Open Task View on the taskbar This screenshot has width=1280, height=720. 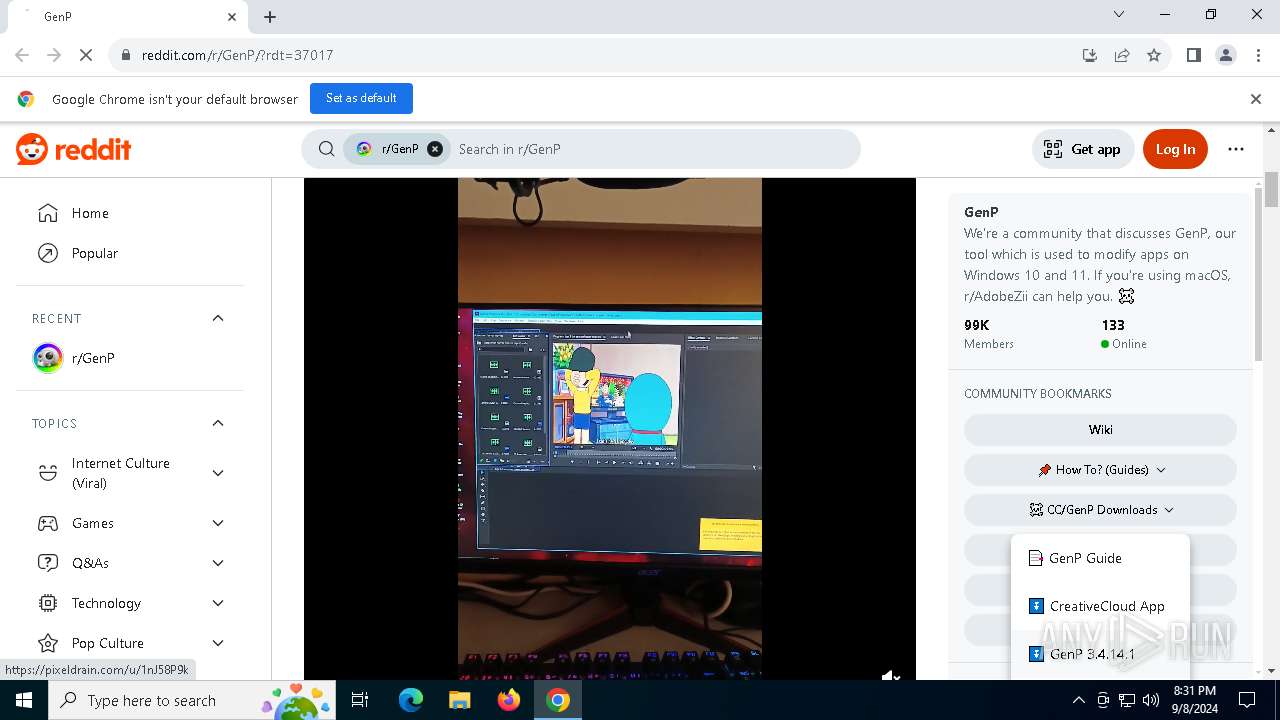click(x=360, y=700)
